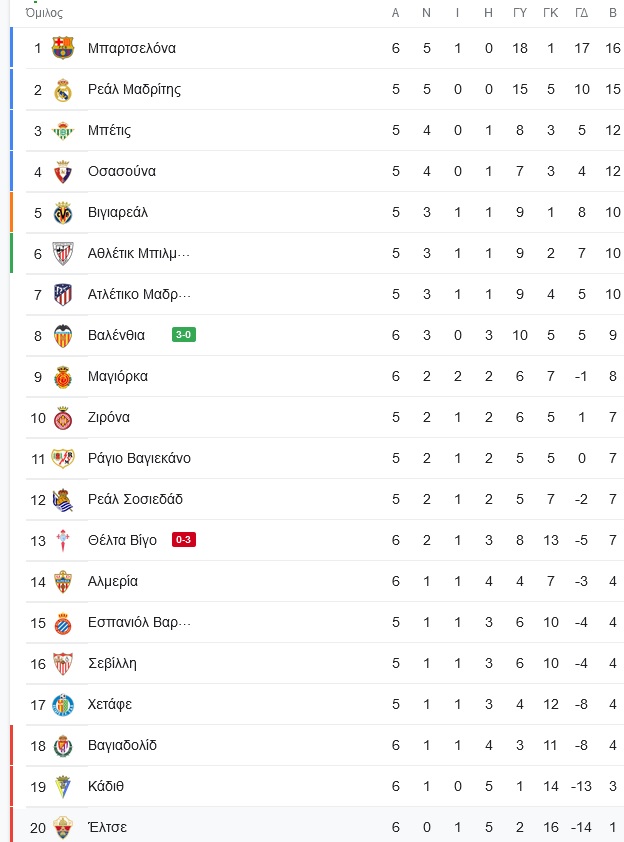Screen dimensions: 624x842
Task: Click the Sevilla team logo
Action: click(x=63, y=664)
